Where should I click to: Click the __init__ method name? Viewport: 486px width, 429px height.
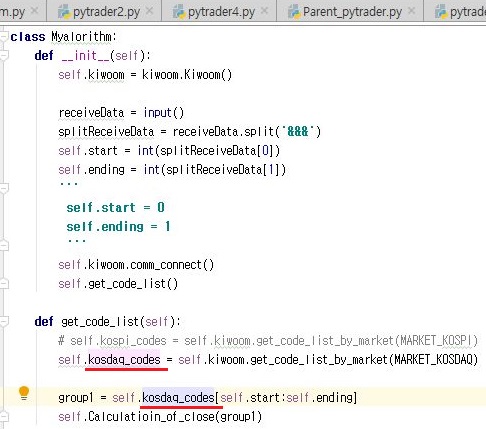pyautogui.click(x=86, y=56)
